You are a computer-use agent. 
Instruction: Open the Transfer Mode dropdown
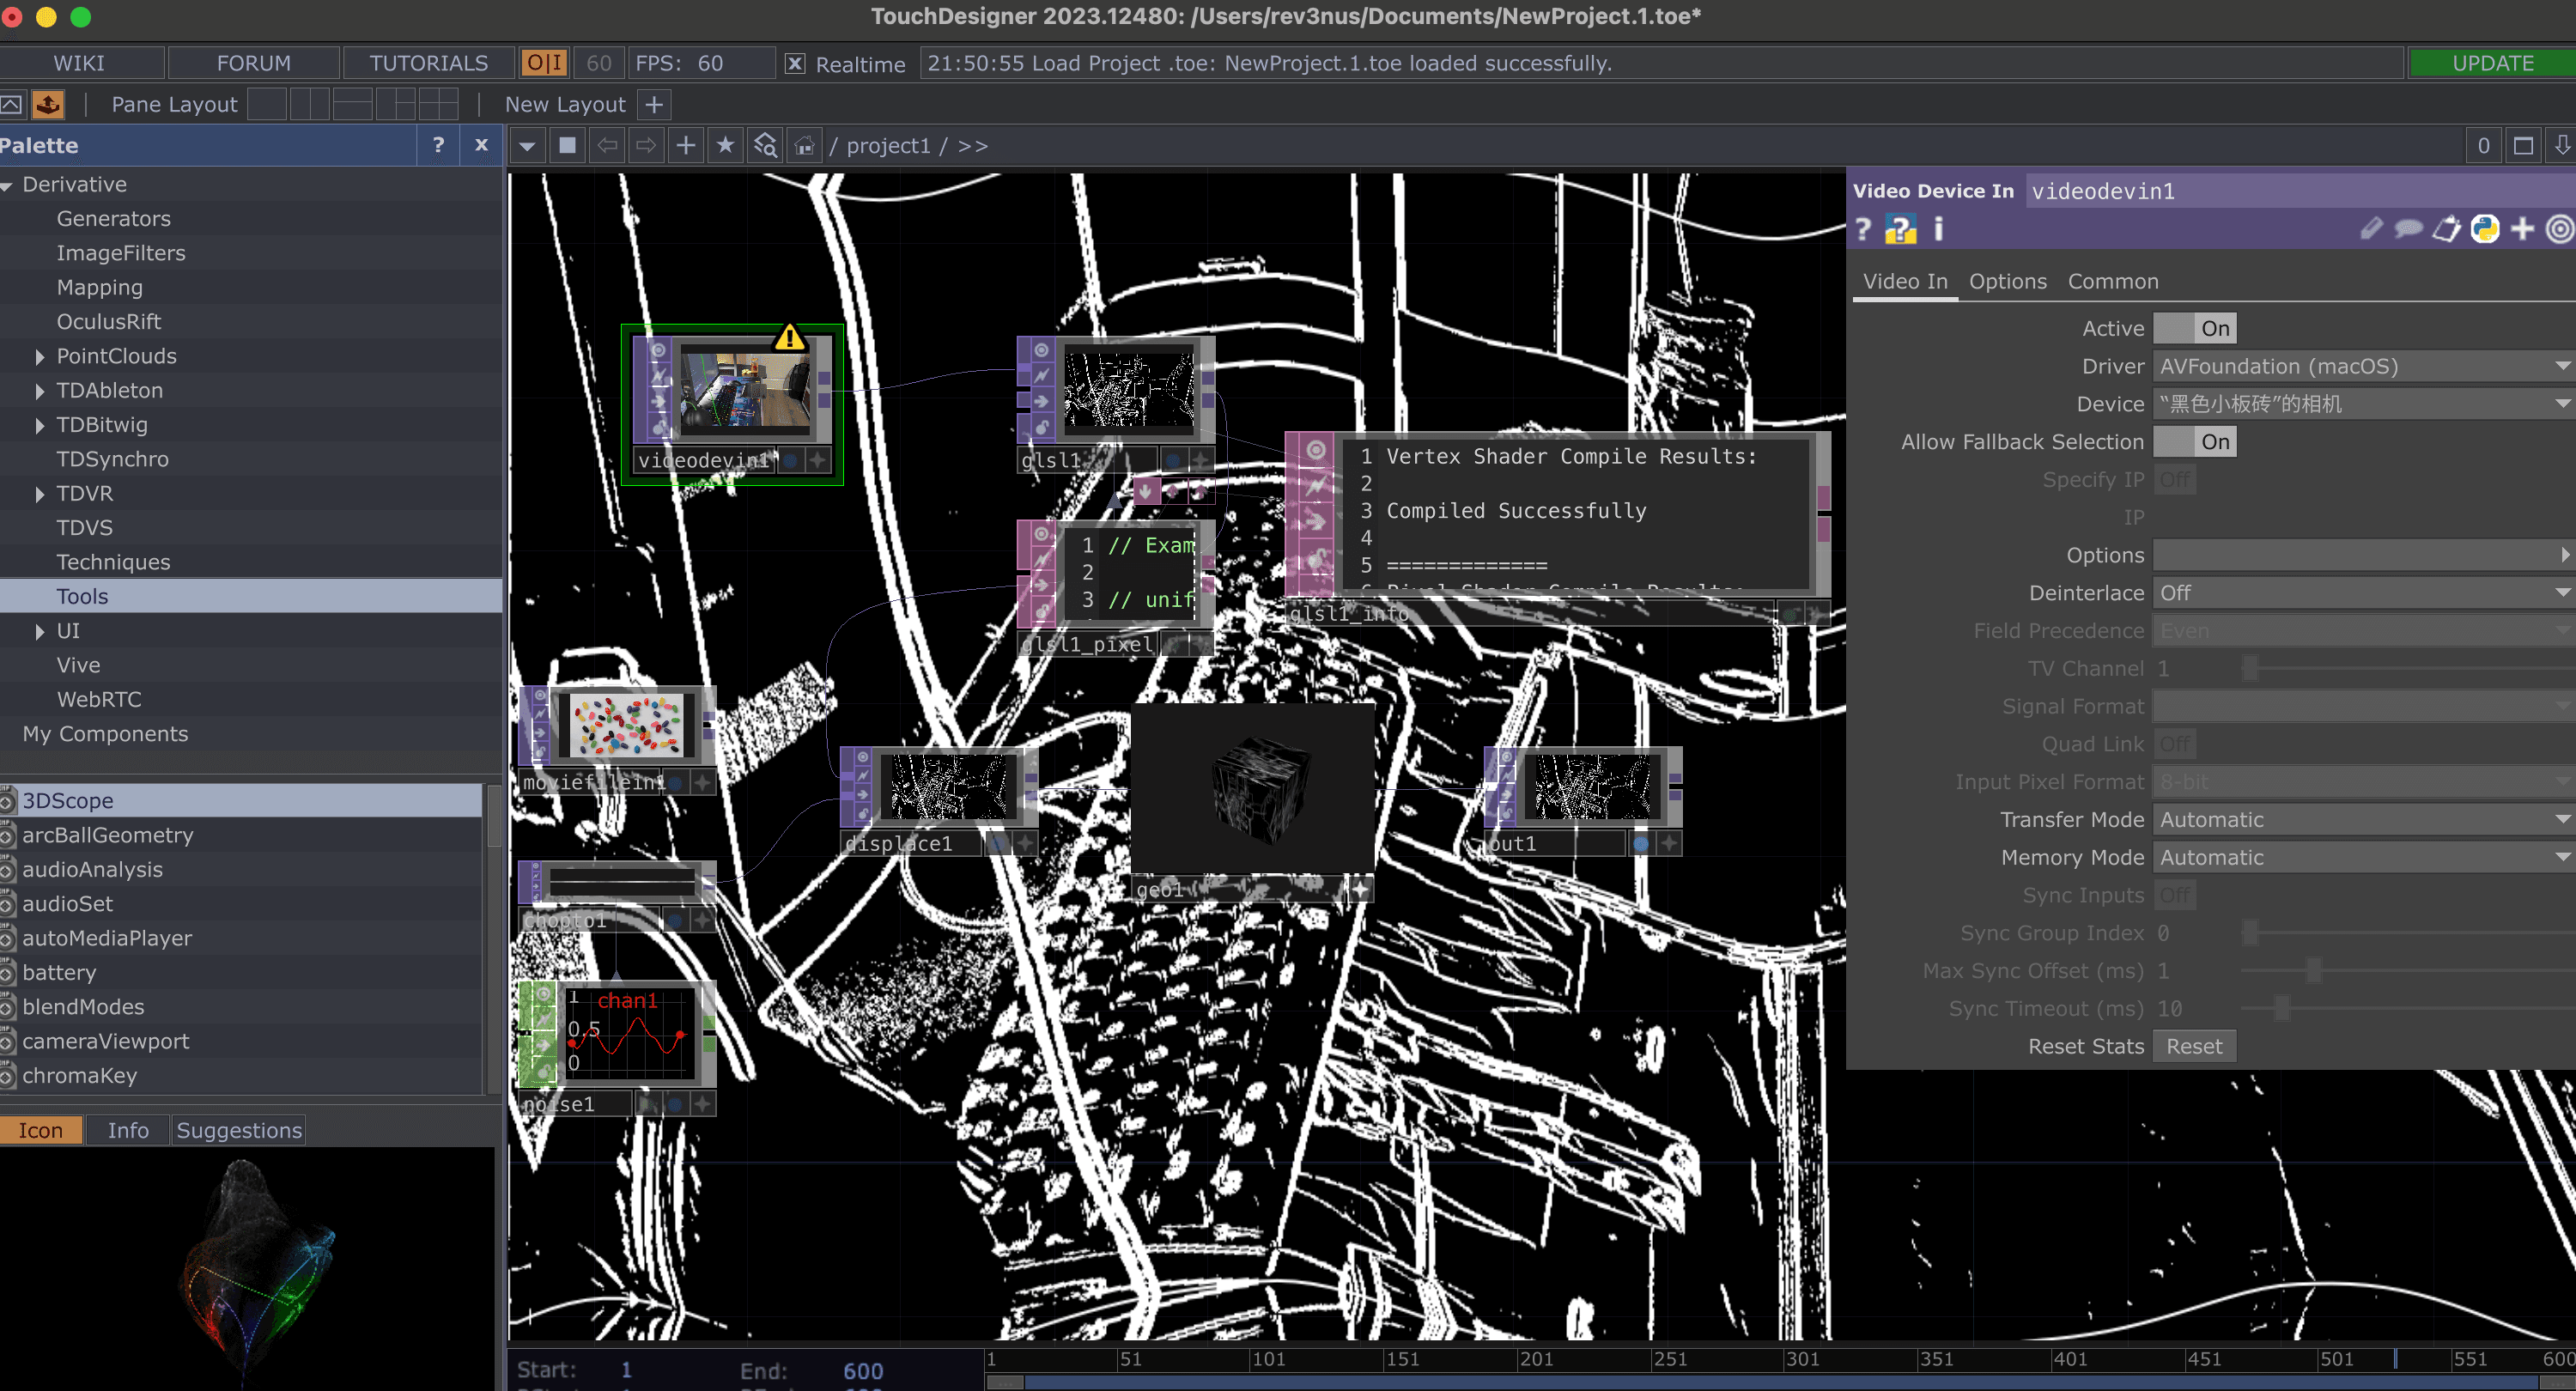click(2364, 820)
